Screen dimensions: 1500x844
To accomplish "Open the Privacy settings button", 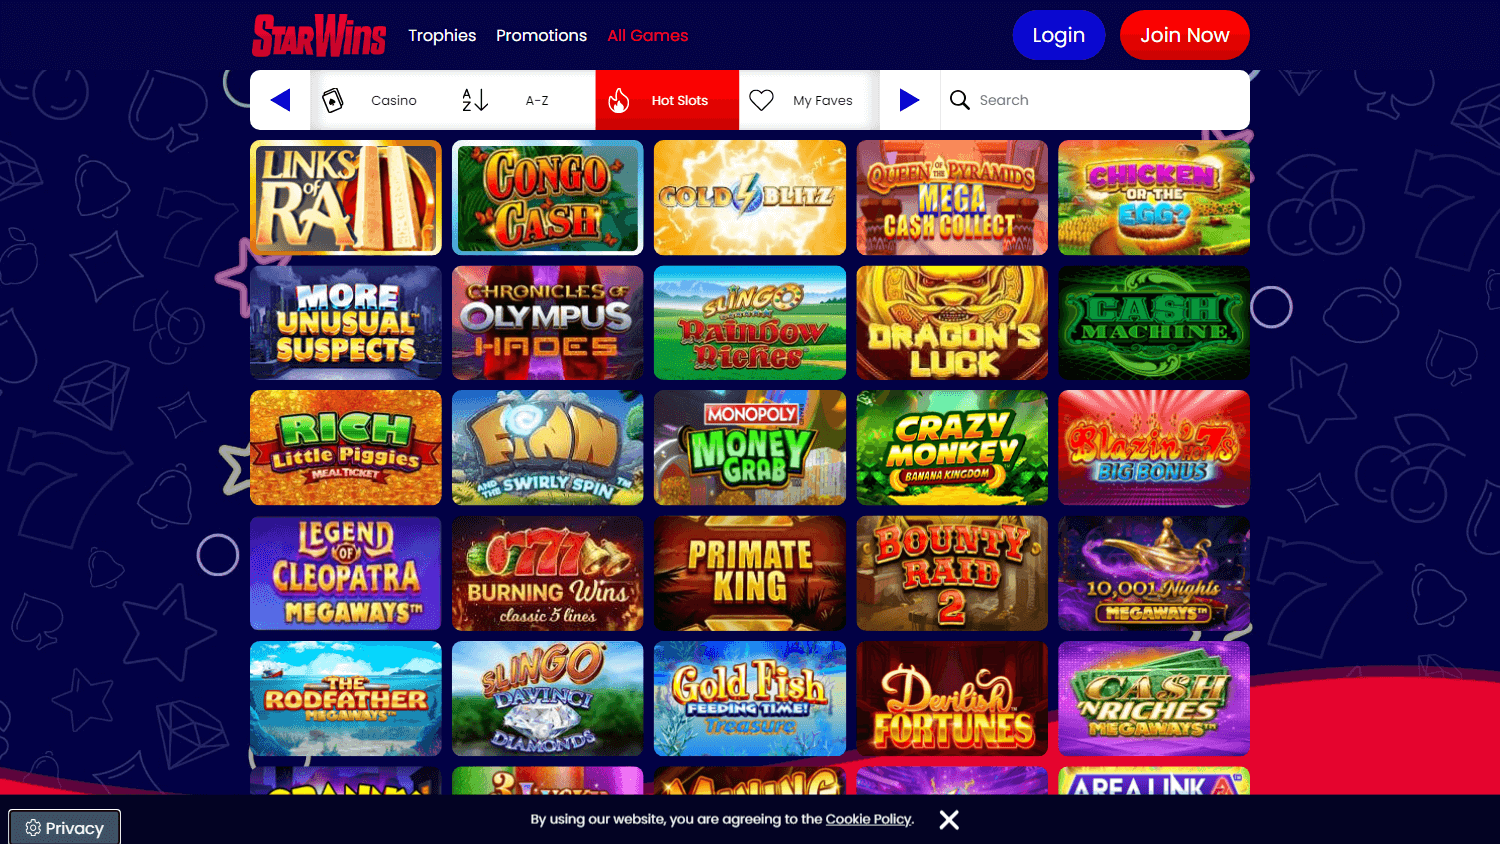I will pyautogui.click(x=65, y=827).
